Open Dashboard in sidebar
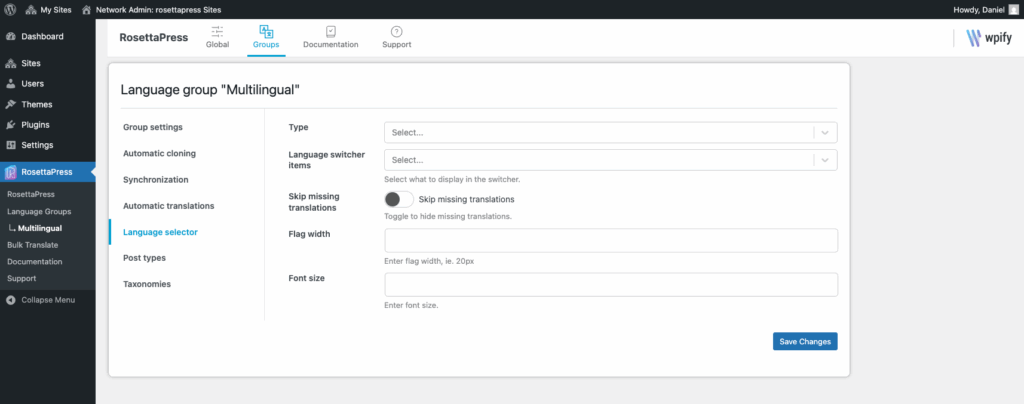Screen dimensions: 1024x404 point(42,37)
